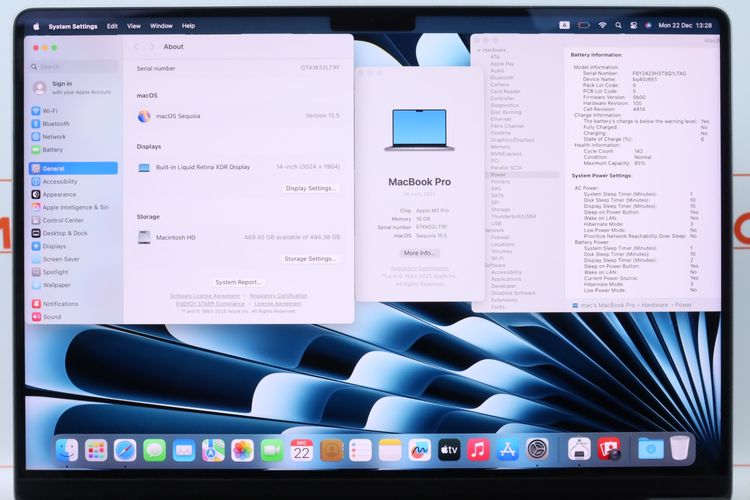The image size is (750, 500).
Task: Select Desktop & Dock in Settings sidebar
Action: 74,233
